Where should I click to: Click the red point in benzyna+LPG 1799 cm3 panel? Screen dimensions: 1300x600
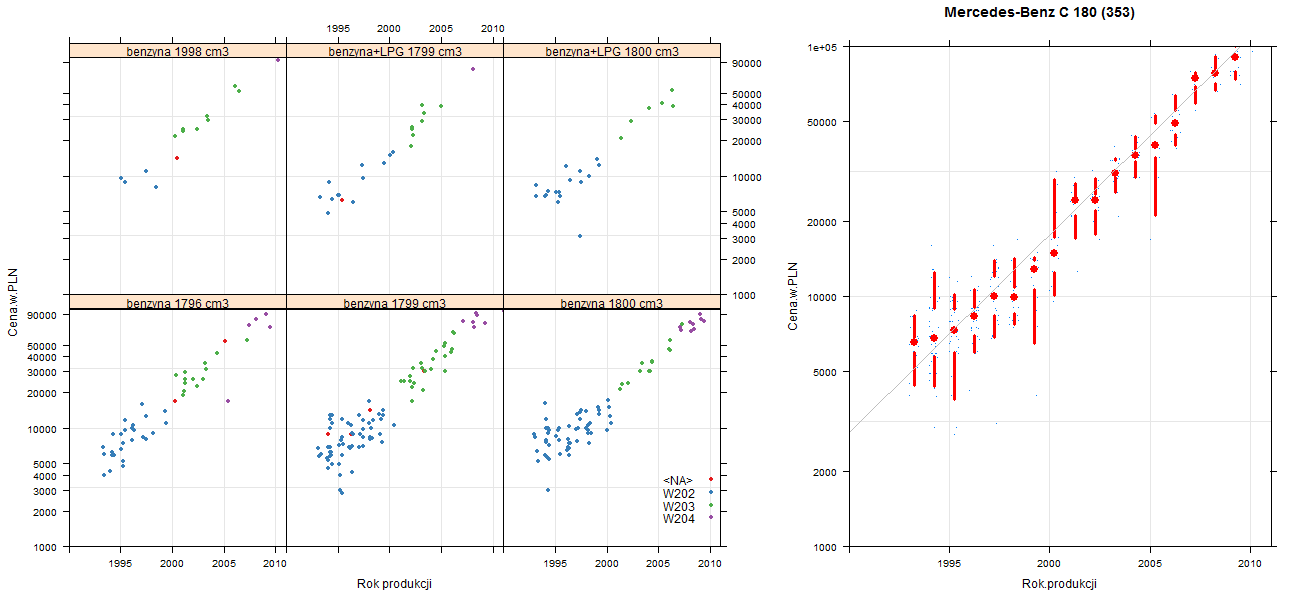coord(342,200)
